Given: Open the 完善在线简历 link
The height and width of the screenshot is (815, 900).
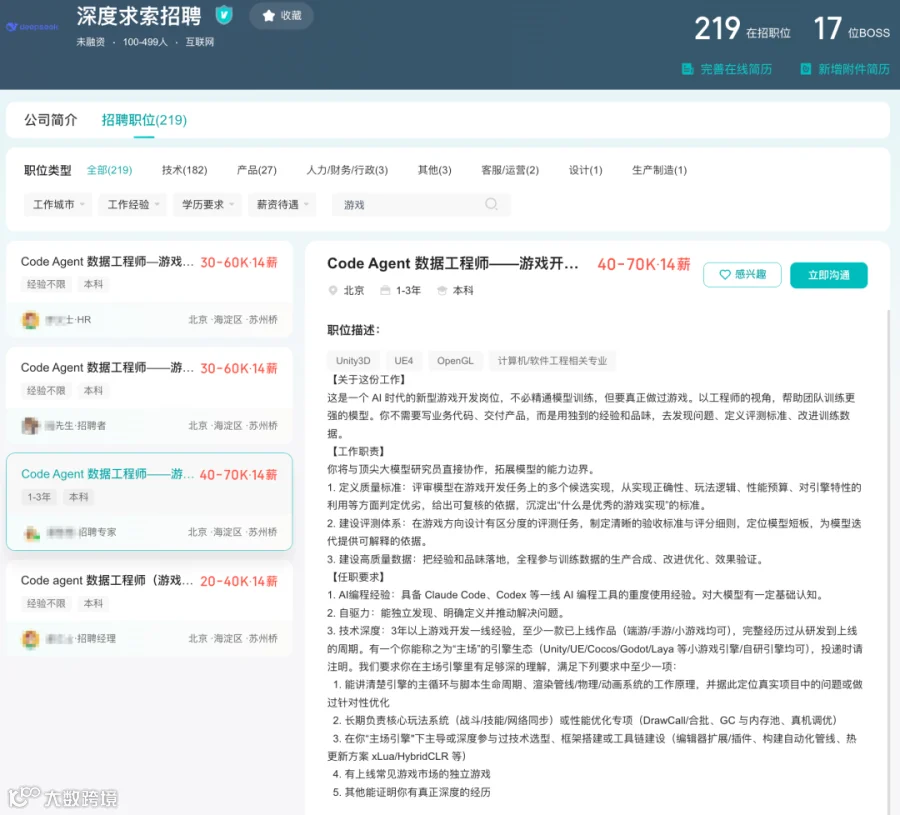Looking at the screenshot, I should click(727, 69).
